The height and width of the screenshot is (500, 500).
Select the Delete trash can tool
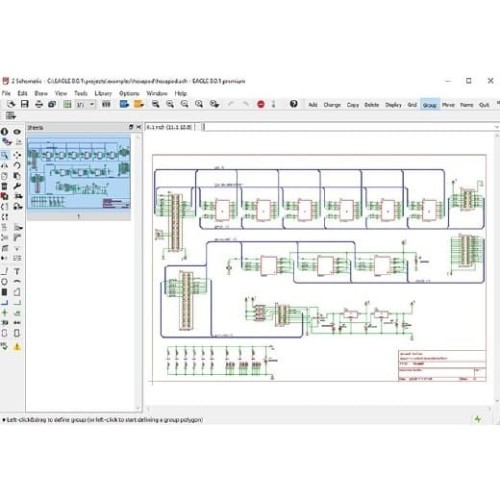click(x=4, y=186)
